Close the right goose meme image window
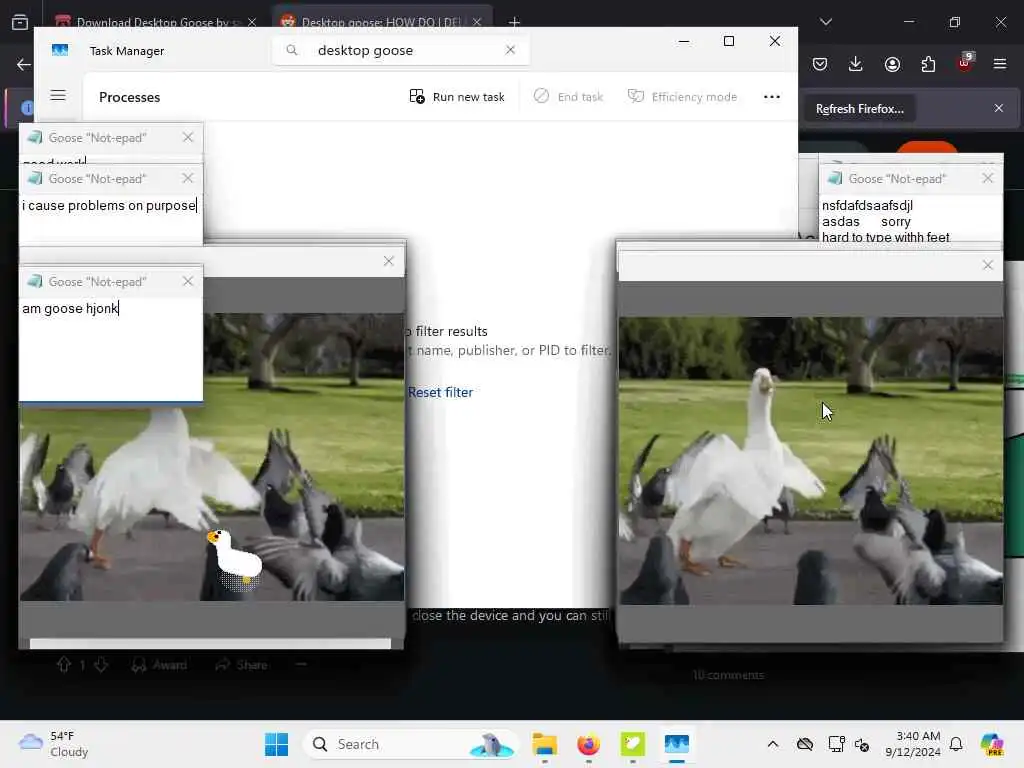Viewport: 1024px width, 768px height. 987,265
